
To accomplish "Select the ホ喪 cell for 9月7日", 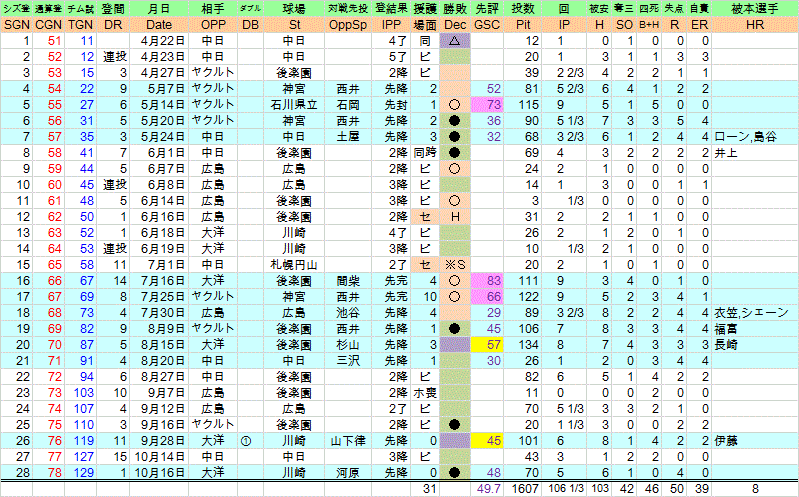I will (x=425, y=393).
